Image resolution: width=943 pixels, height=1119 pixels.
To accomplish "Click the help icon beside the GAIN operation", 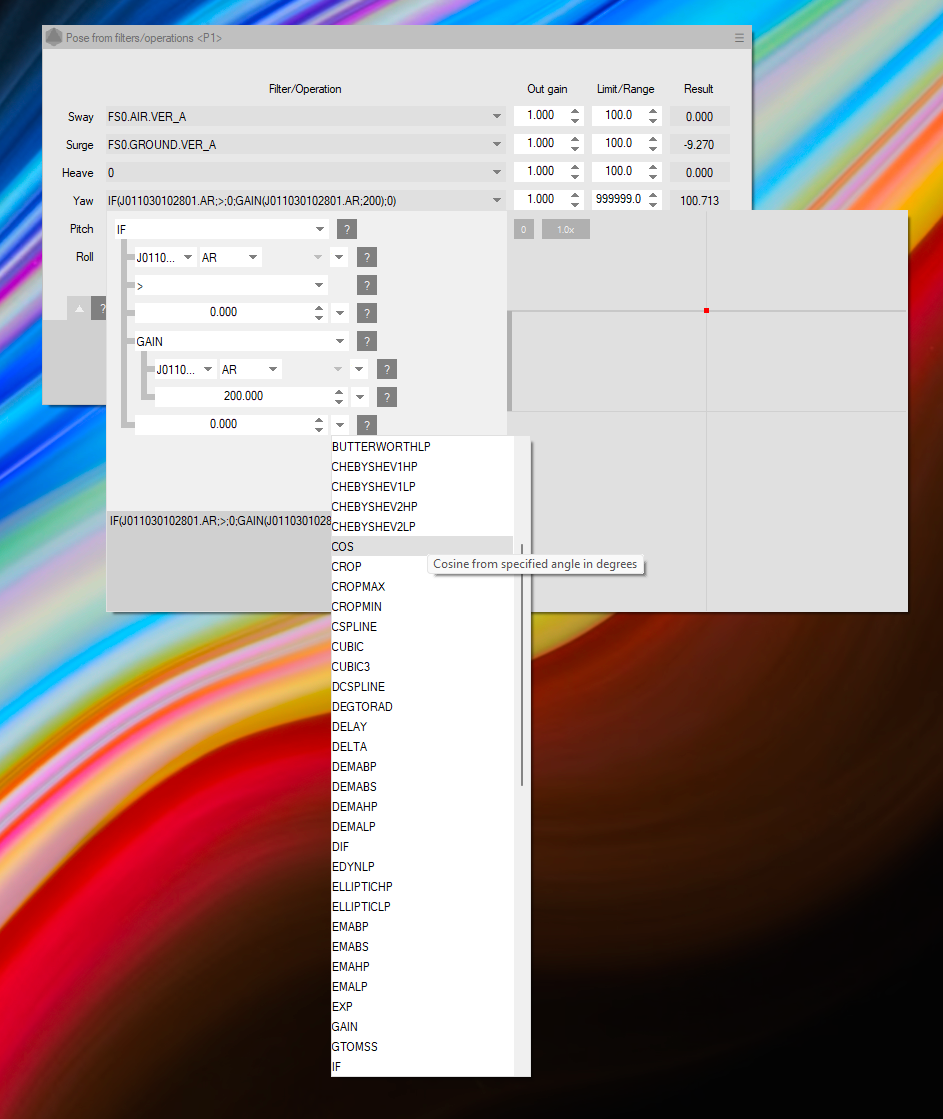I will [x=367, y=341].
